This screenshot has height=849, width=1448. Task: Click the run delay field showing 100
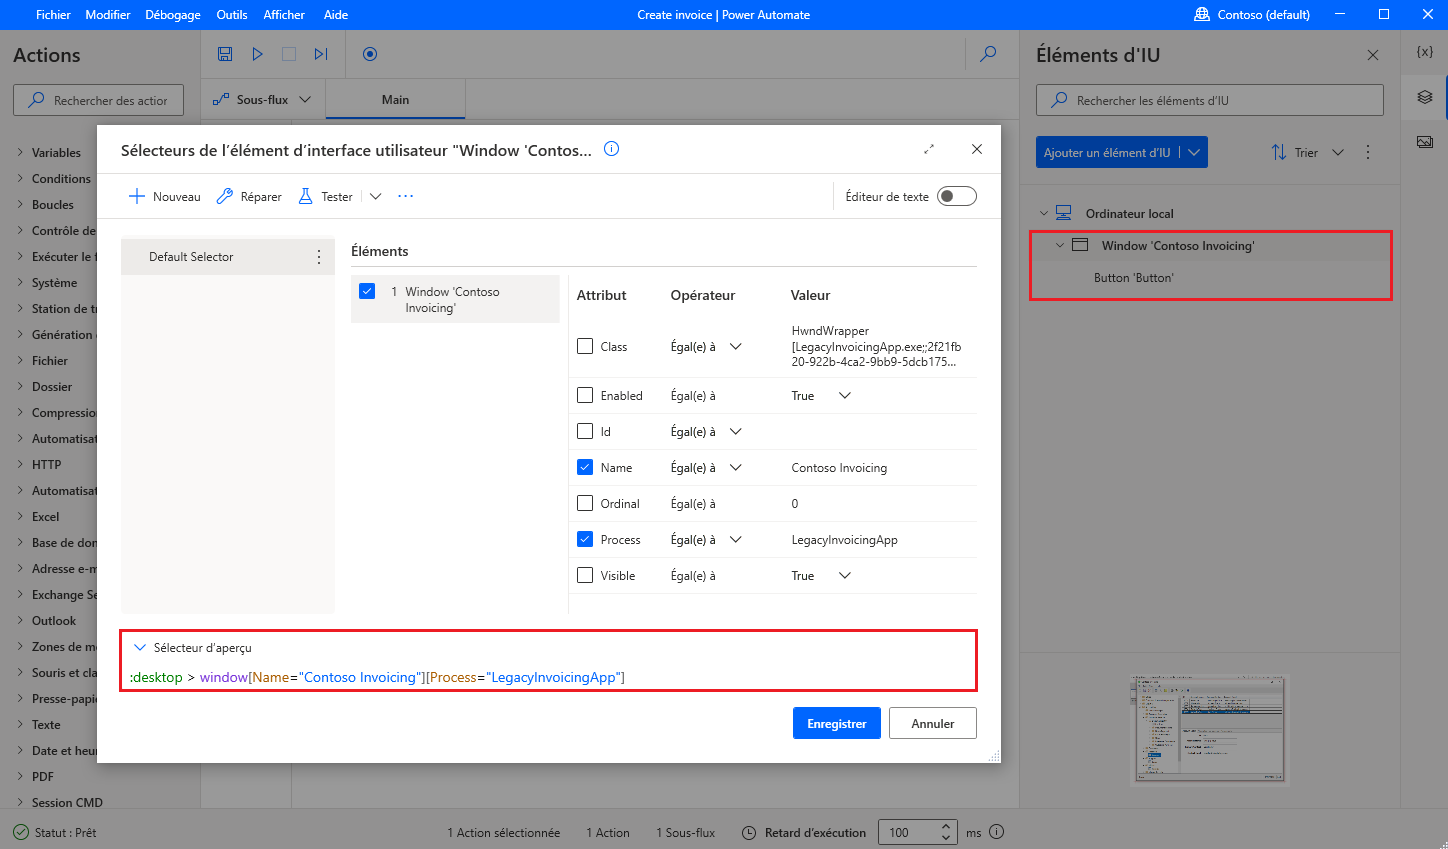pyautogui.click(x=909, y=832)
